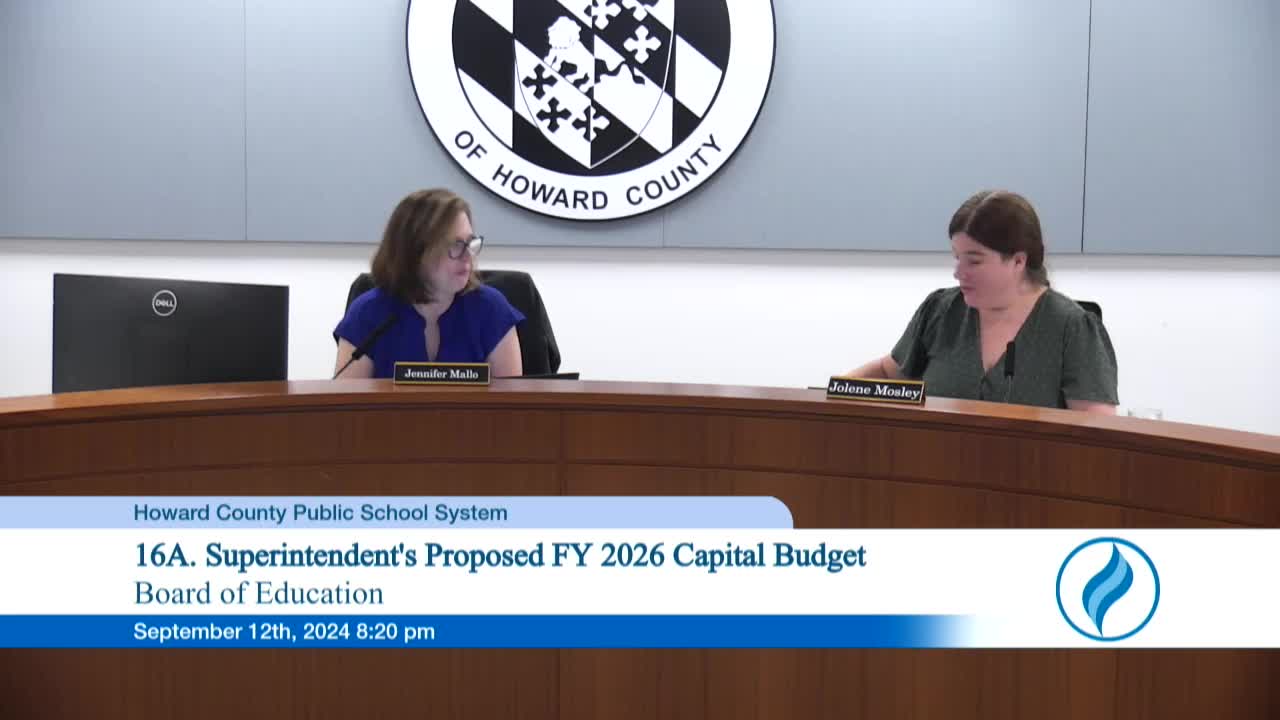The image size is (1280, 720).
Task: Click the blue flame logo icon
Action: tap(1107, 589)
